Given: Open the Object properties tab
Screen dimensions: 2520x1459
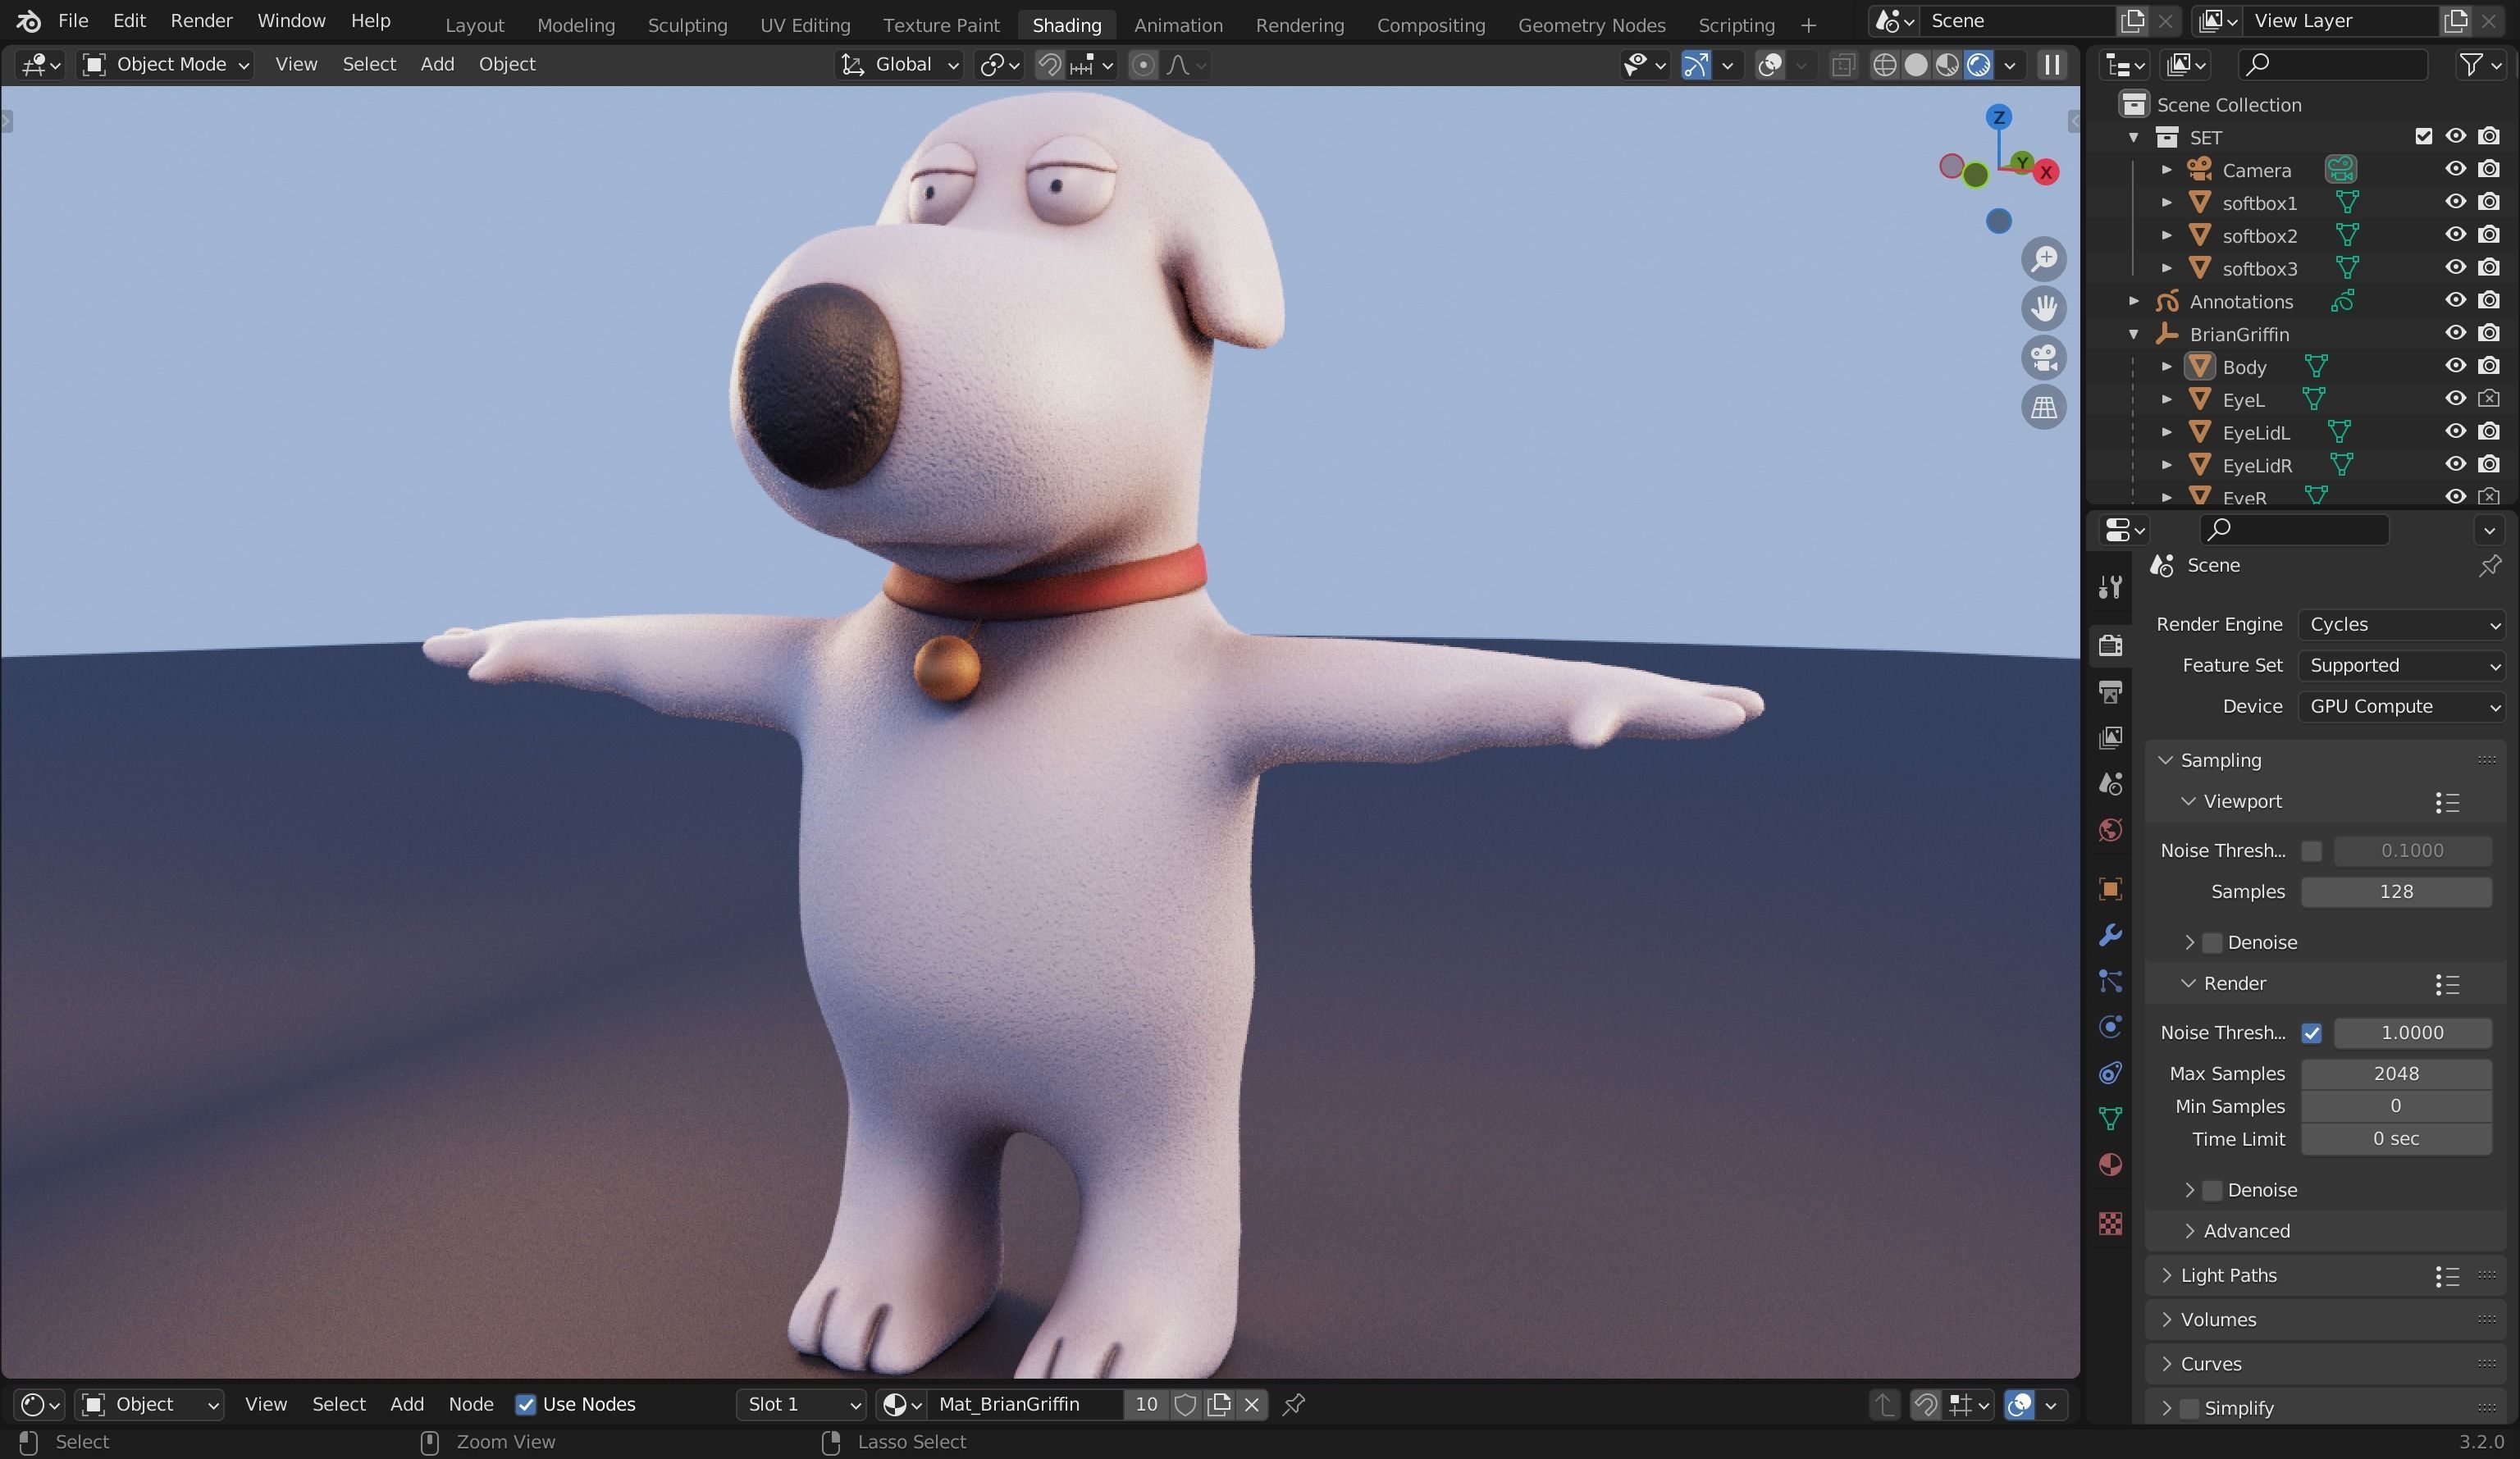Looking at the screenshot, I should pos(2111,889).
